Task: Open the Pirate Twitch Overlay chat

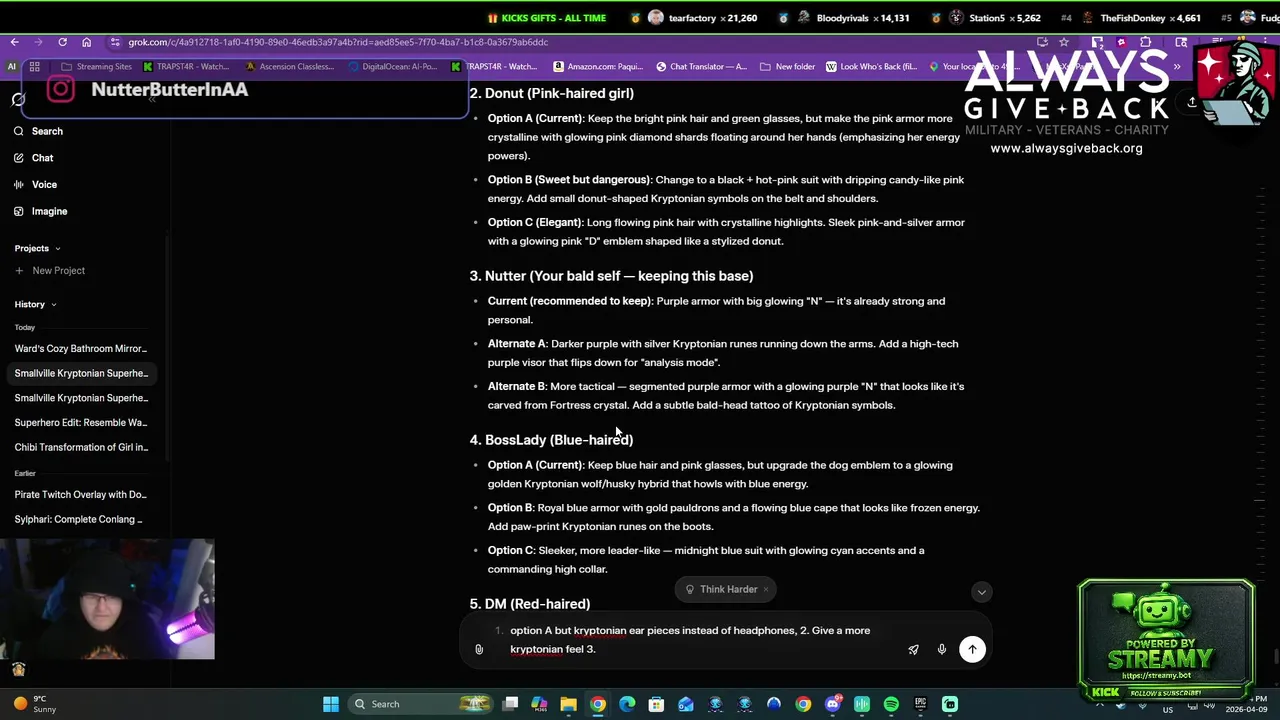Action: [x=81, y=494]
